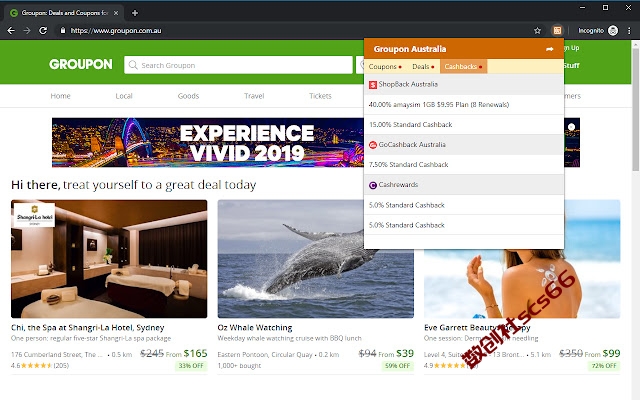Click the Shangri-La hotel logo badge
Image resolution: width=640 pixels, height=400 pixels.
(x=35, y=215)
